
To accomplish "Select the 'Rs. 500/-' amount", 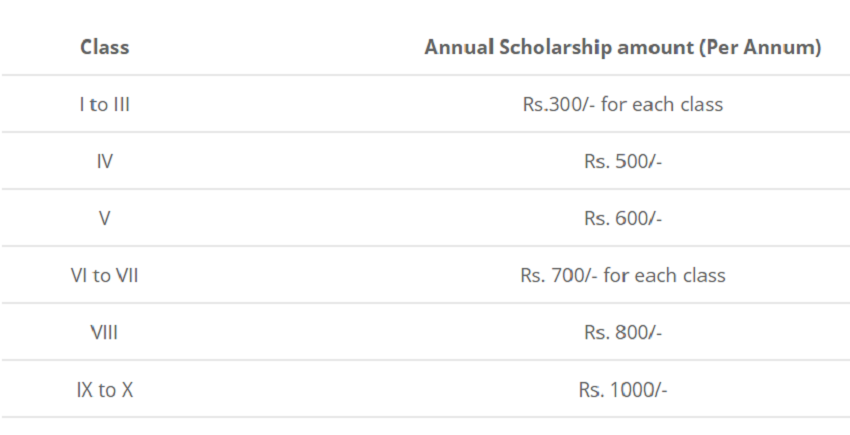I will point(622,161).
